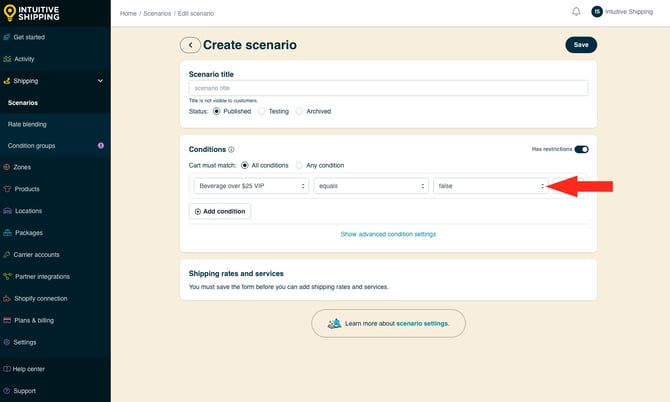Toggle the Has restrictions switch
The width and height of the screenshot is (670, 402).
(x=581, y=149)
